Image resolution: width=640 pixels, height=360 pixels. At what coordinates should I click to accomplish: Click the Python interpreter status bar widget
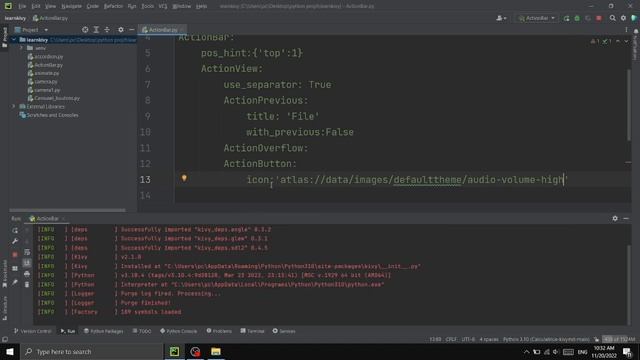coord(546,340)
